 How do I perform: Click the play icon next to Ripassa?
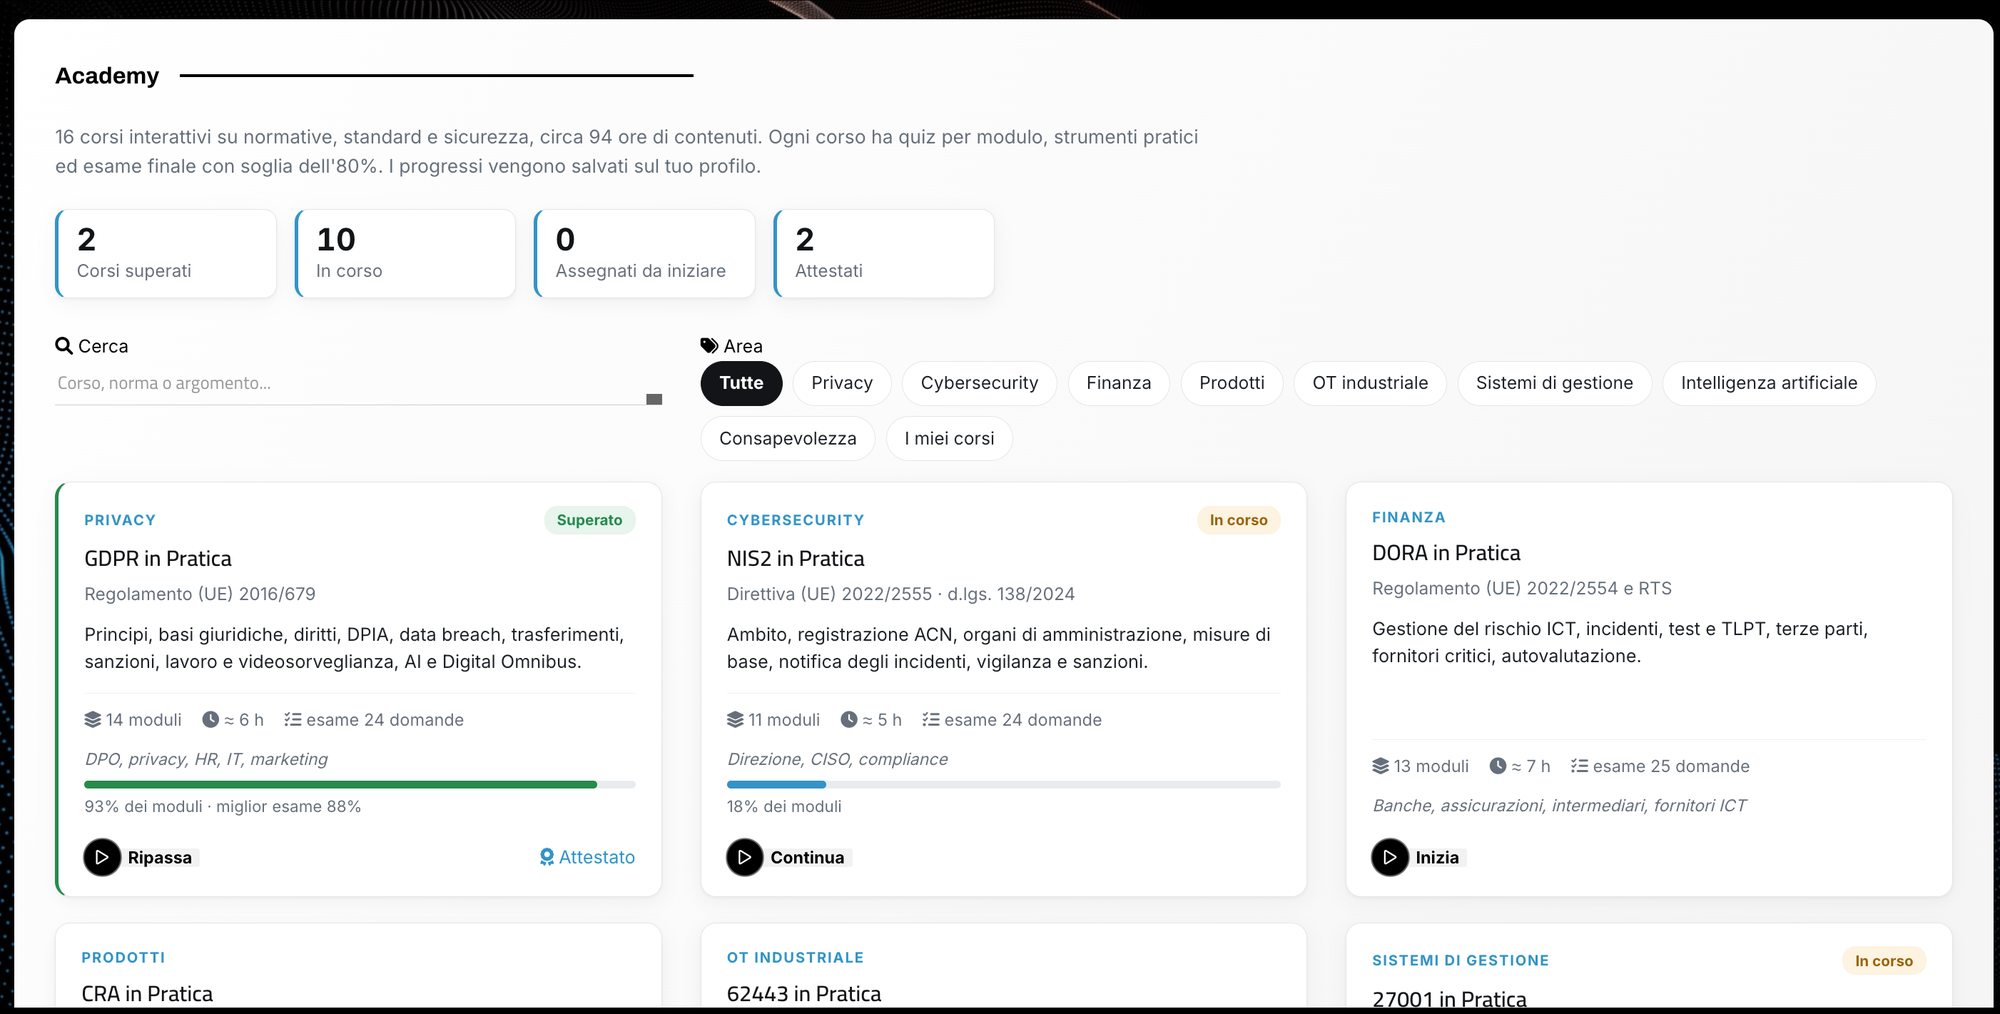point(102,857)
